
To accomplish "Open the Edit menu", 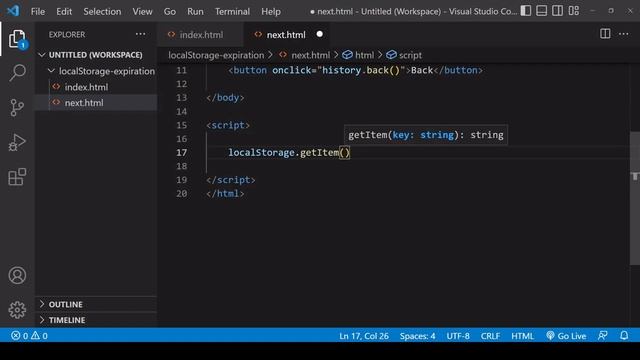I will 64,11.
